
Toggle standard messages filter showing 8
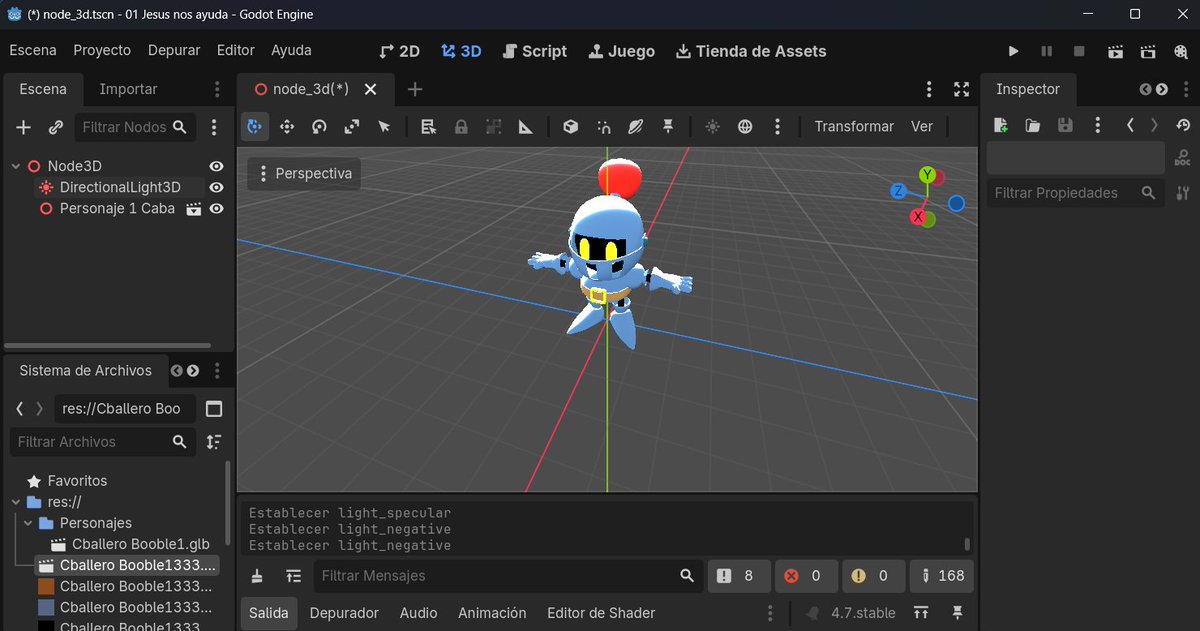tap(738, 576)
